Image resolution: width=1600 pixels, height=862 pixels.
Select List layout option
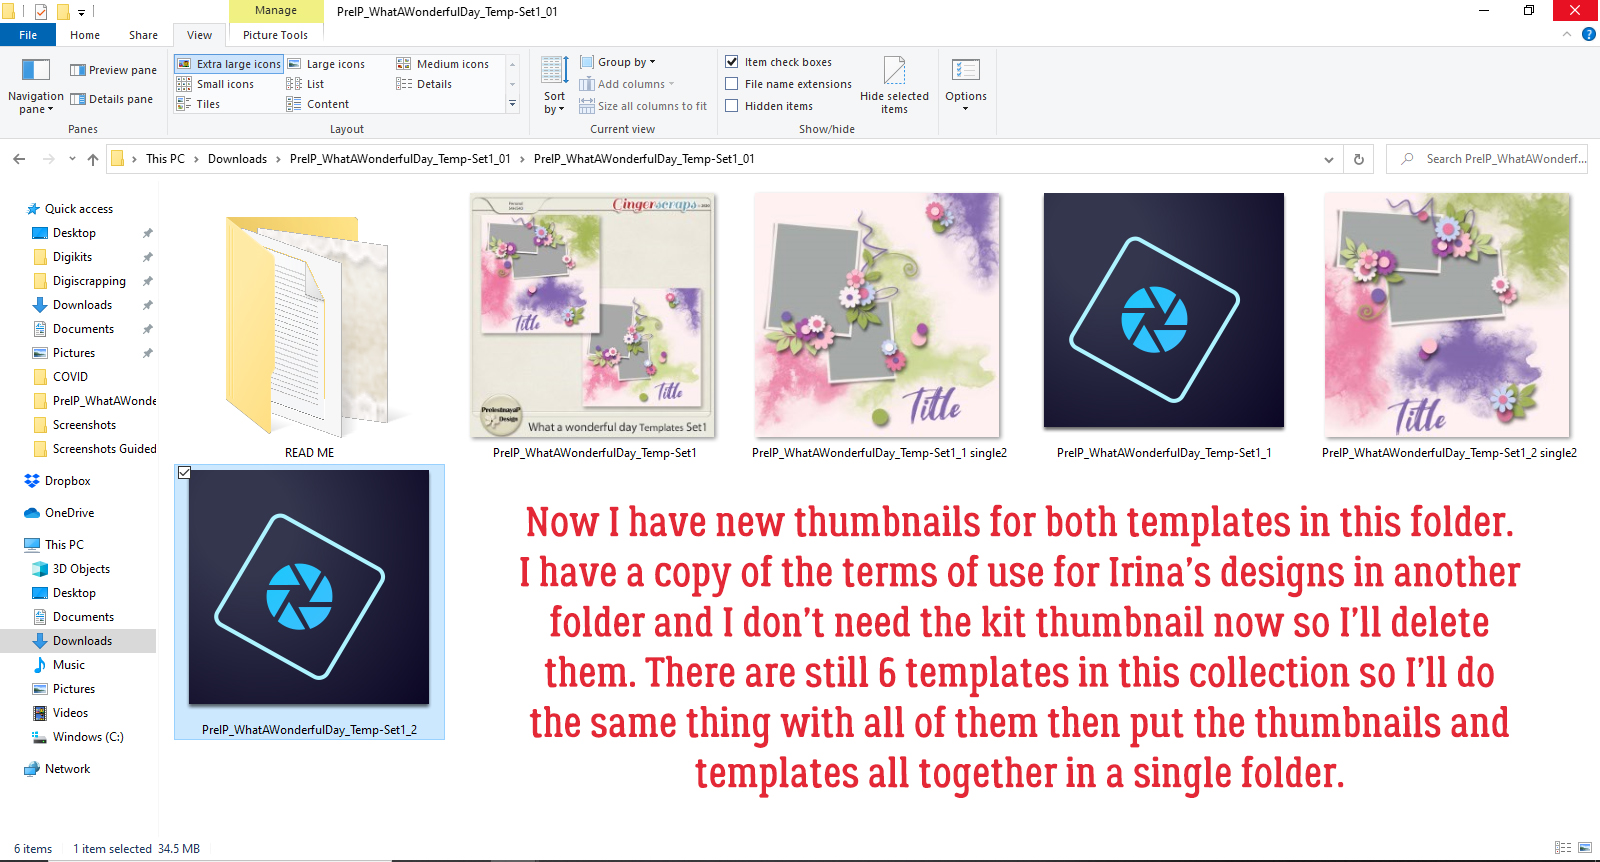click(306, 84)
